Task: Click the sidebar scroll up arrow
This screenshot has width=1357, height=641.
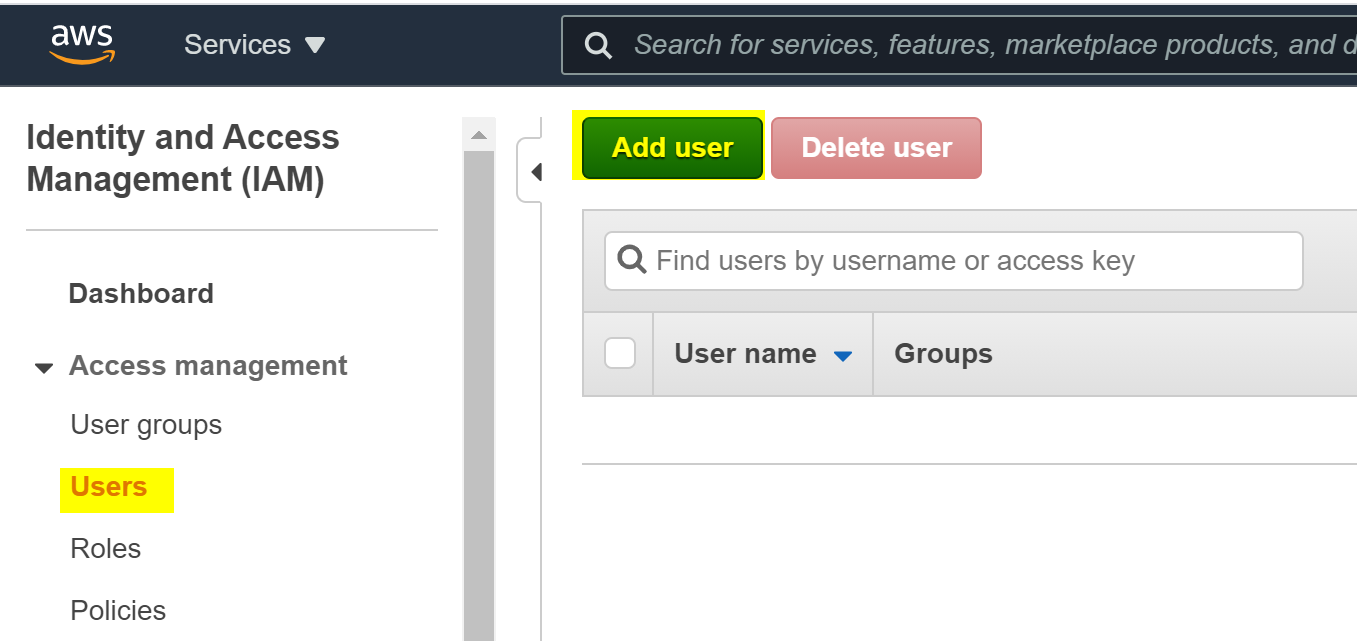Action: (x=479, y=134)
